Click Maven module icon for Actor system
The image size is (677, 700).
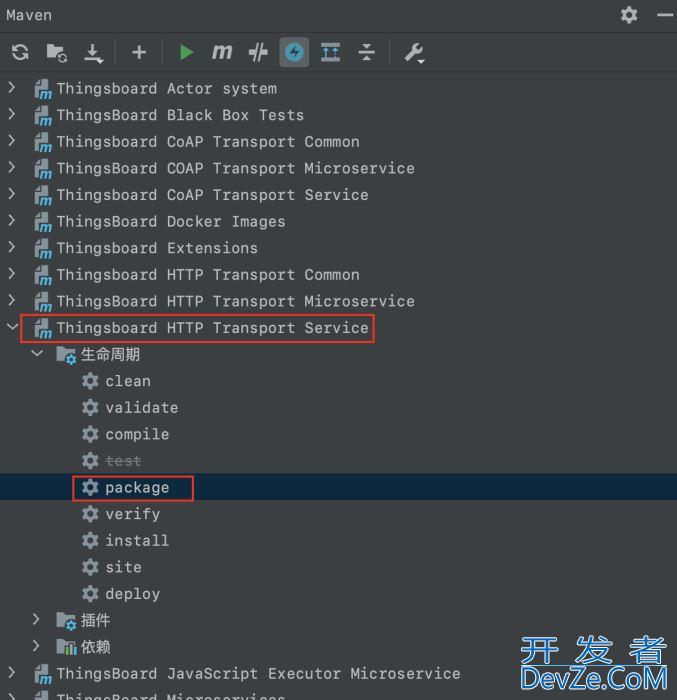click(43, 89)
